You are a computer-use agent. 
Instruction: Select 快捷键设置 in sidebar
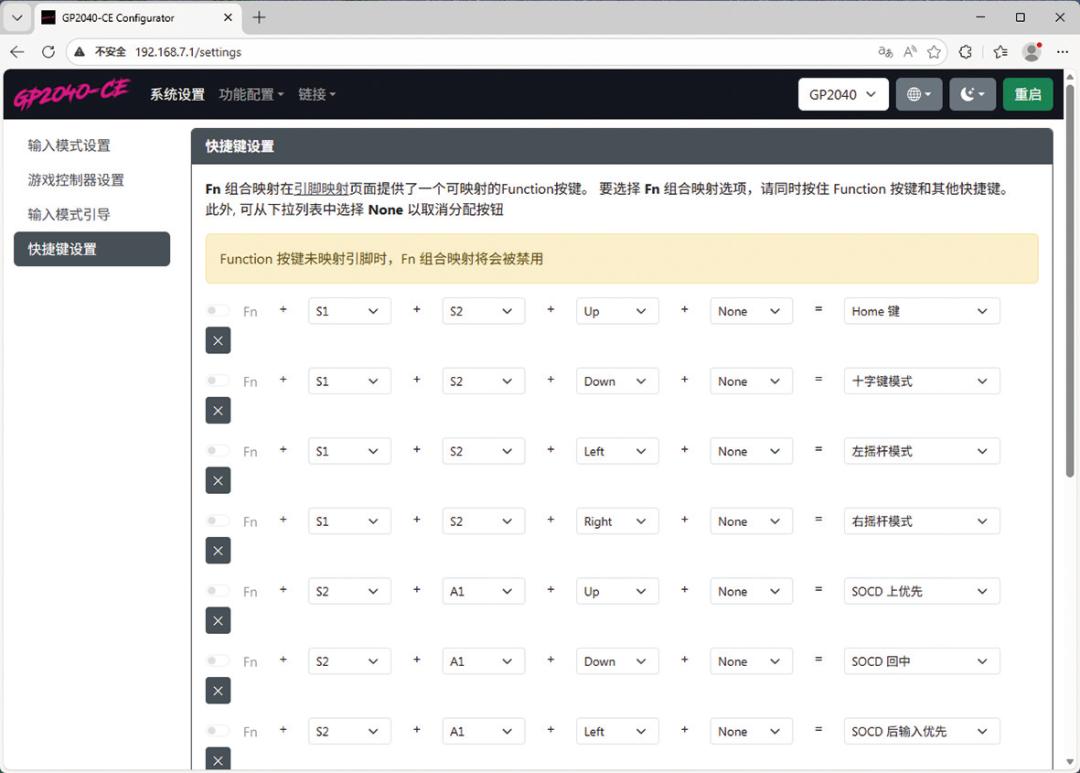pyautogui.click(x=92, y=249)
